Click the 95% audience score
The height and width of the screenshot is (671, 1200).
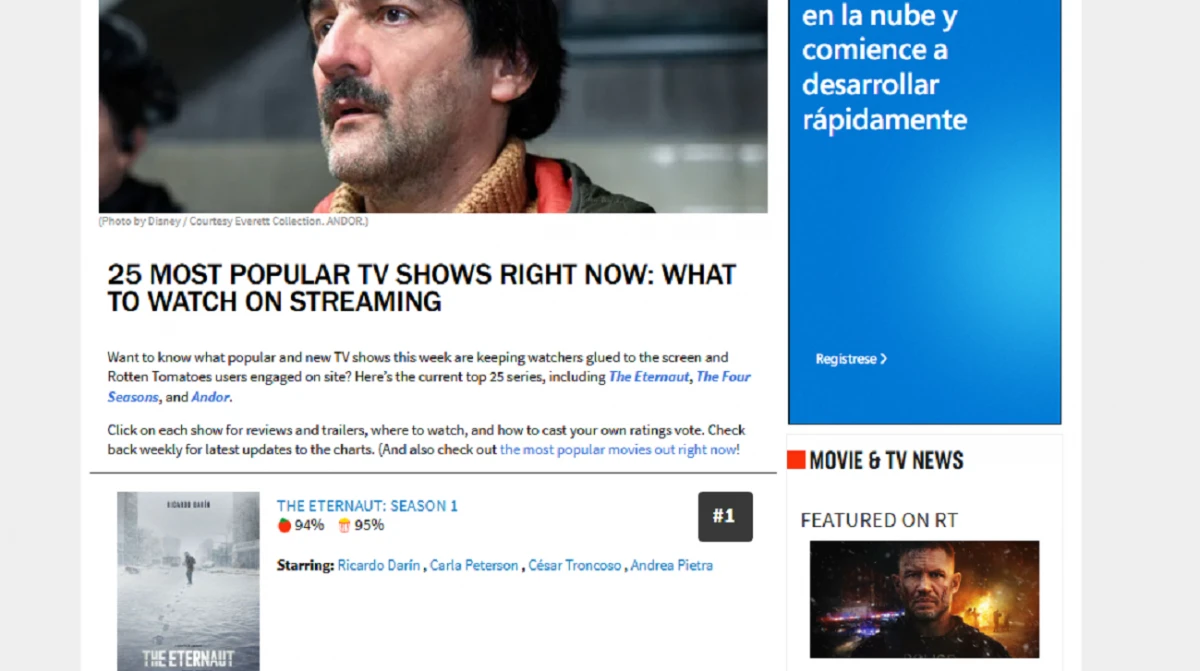point(369,525)
